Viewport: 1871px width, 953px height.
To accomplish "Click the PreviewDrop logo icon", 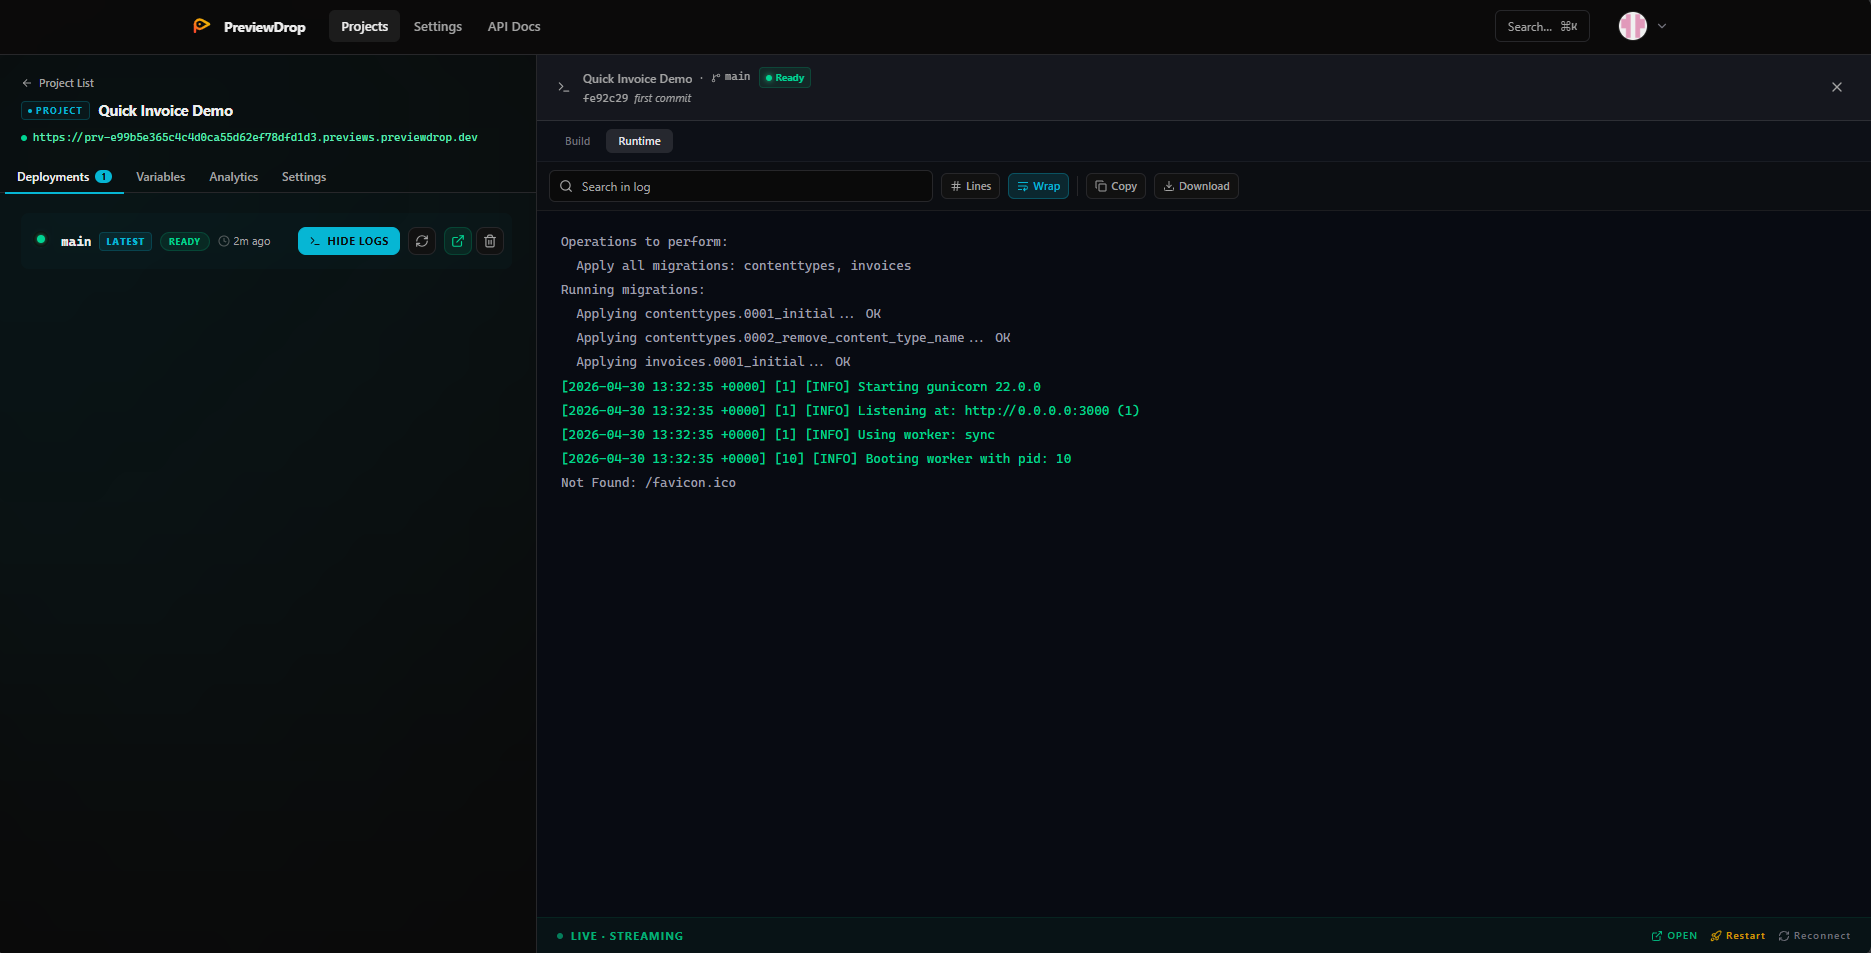I will (x=201, y=25).
